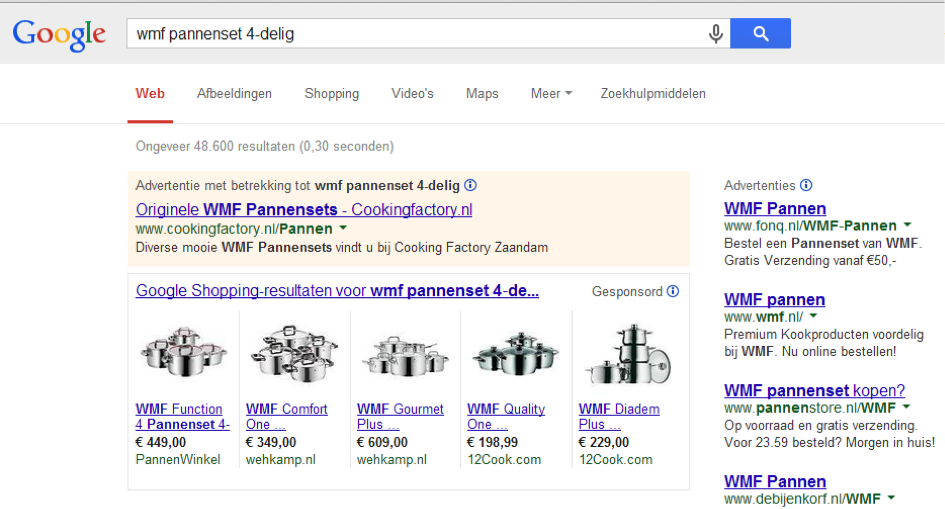Switch to the Shopping tab
The width and height of the screenshot is (945, 509).
pos(331,93)
